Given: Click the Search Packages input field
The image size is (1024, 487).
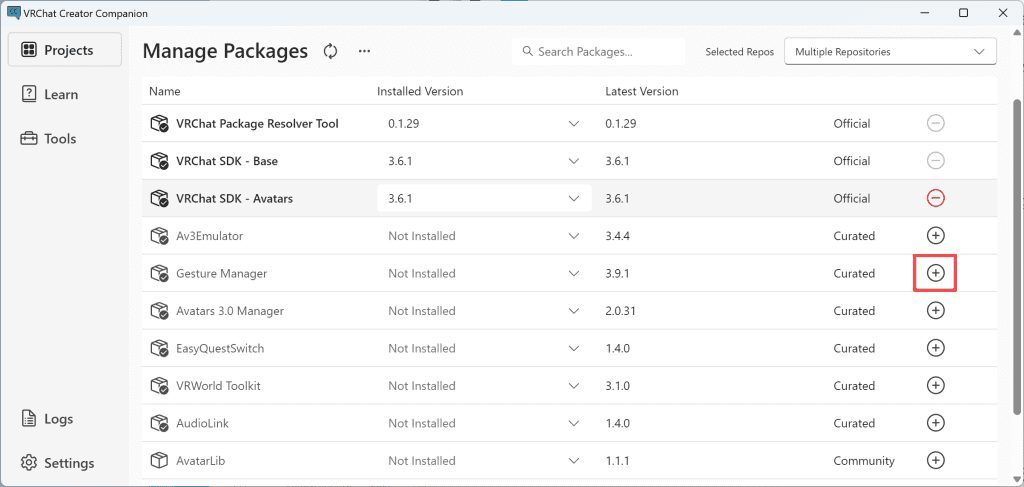Looking at the screenshot, I should tap(605, 52).
